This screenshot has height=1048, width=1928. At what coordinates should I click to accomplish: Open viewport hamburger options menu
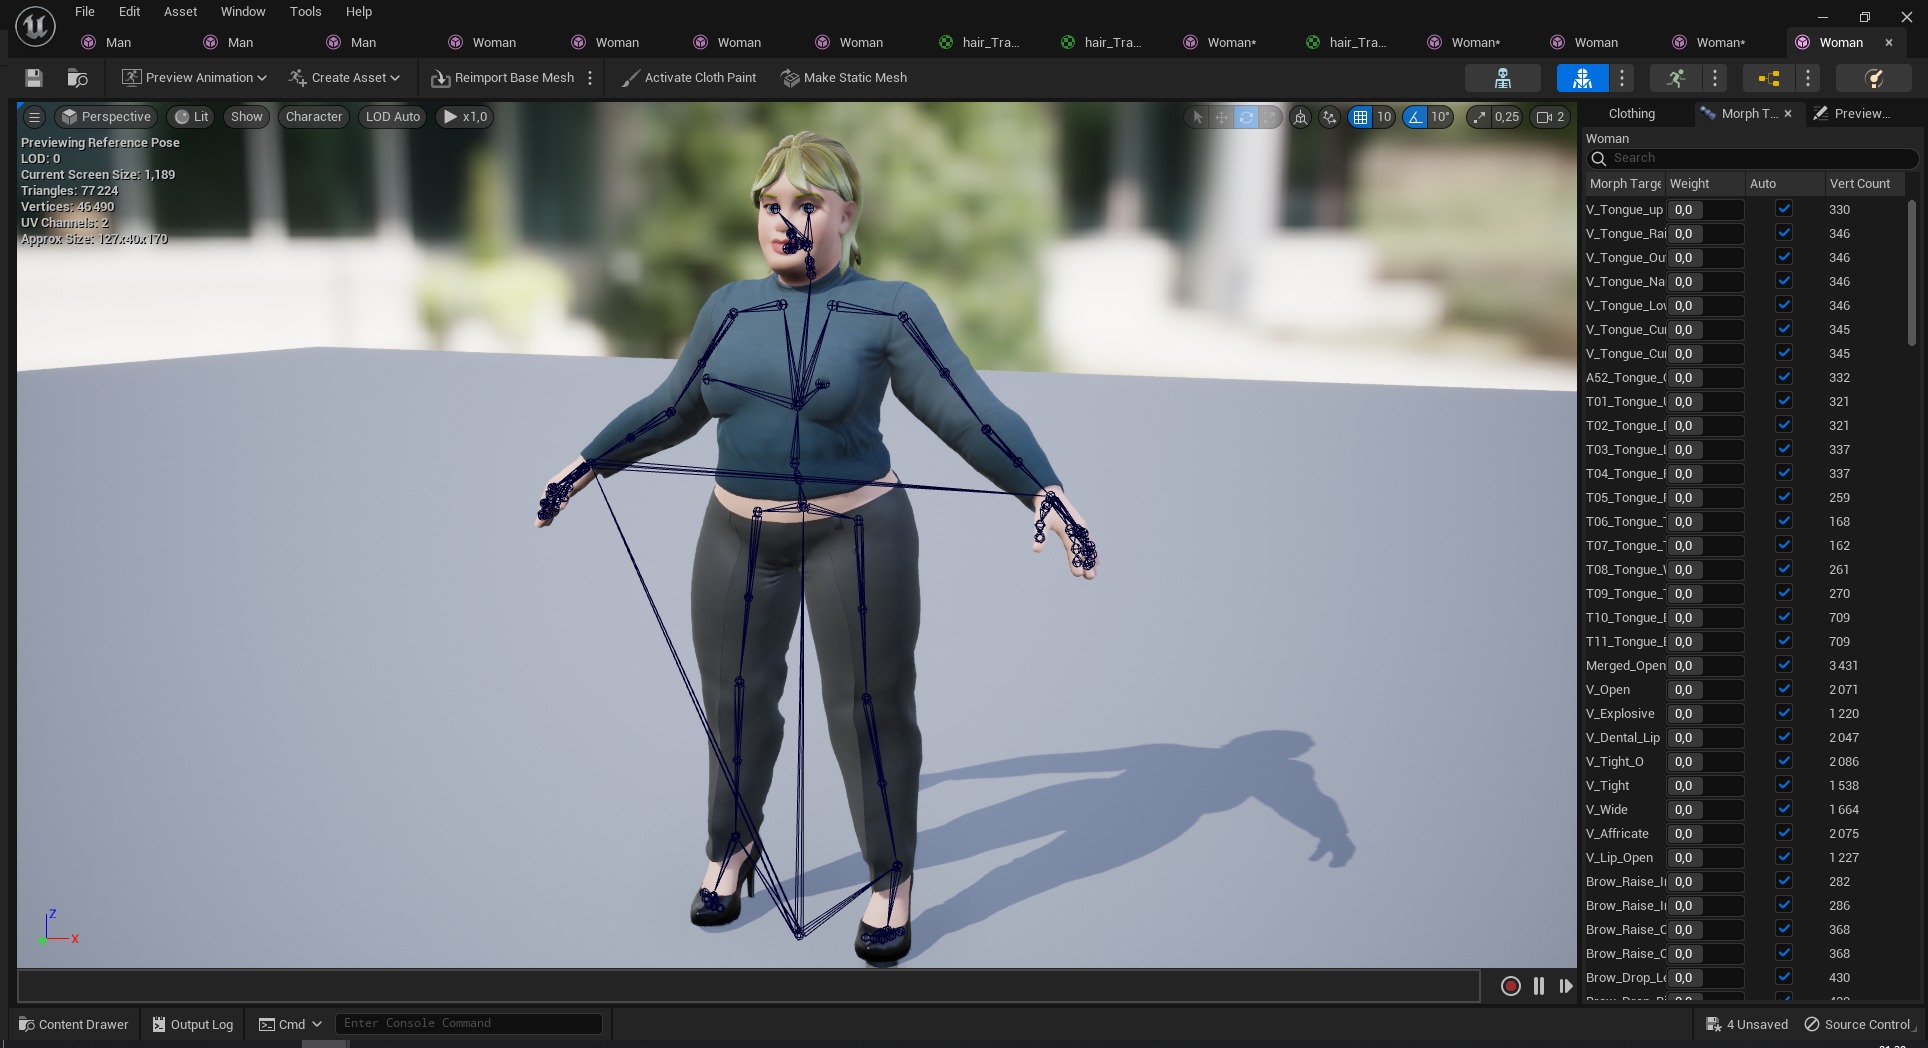point(34,117)
